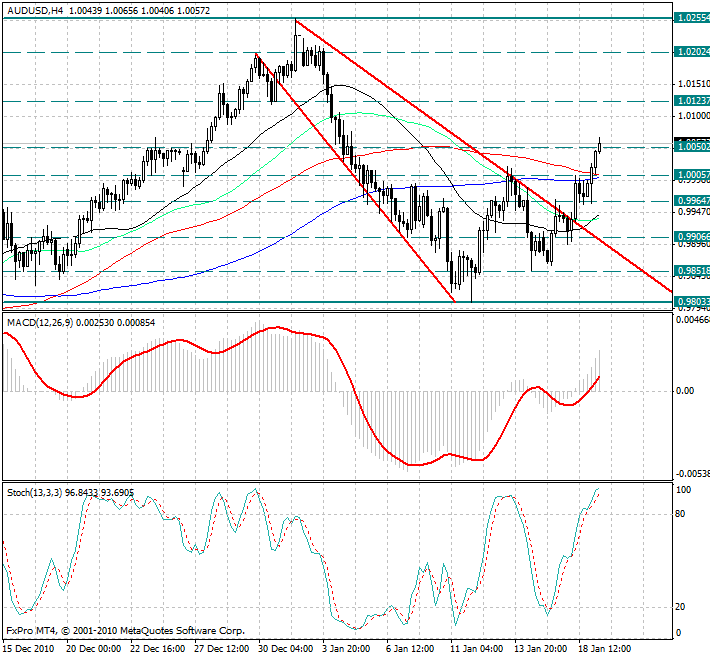Screen dimensions: 710x656
Task: Click the 1.0255 top price level label
Action: click(692, 18)
